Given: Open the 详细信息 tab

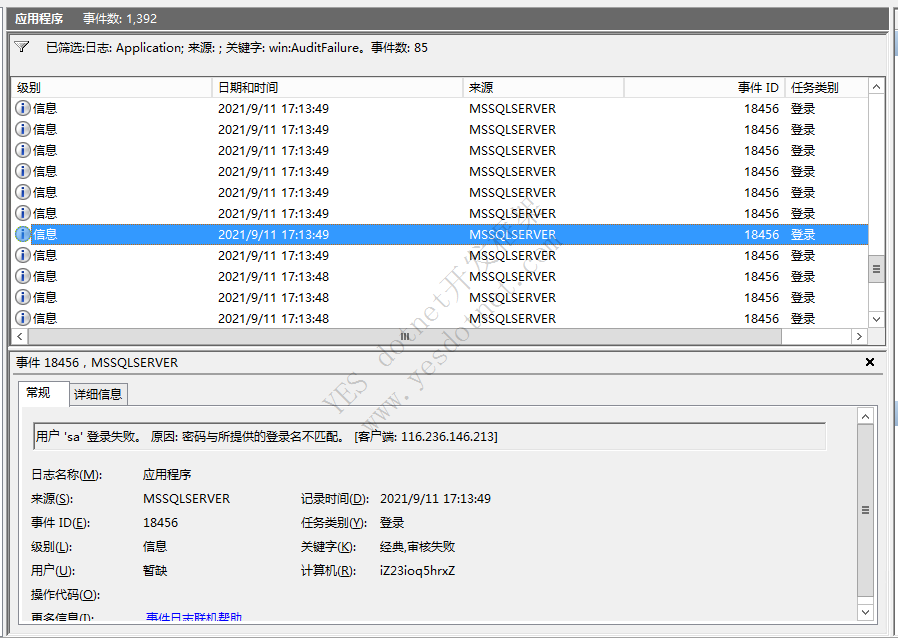Looking at the screenshot, I should click(x=98, y=394).
